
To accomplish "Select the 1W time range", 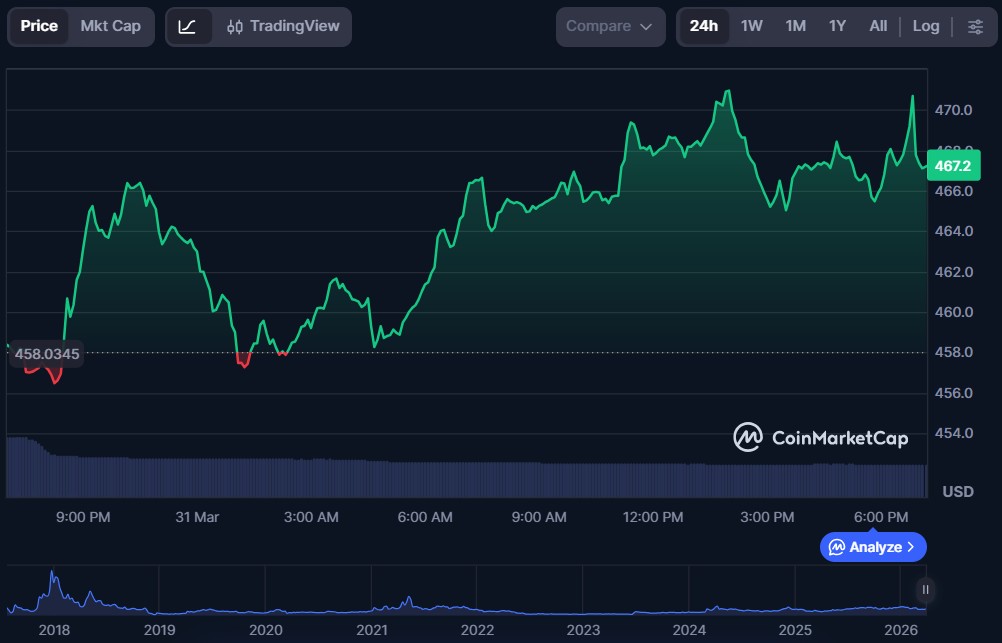I will click(x=752, y=26).
